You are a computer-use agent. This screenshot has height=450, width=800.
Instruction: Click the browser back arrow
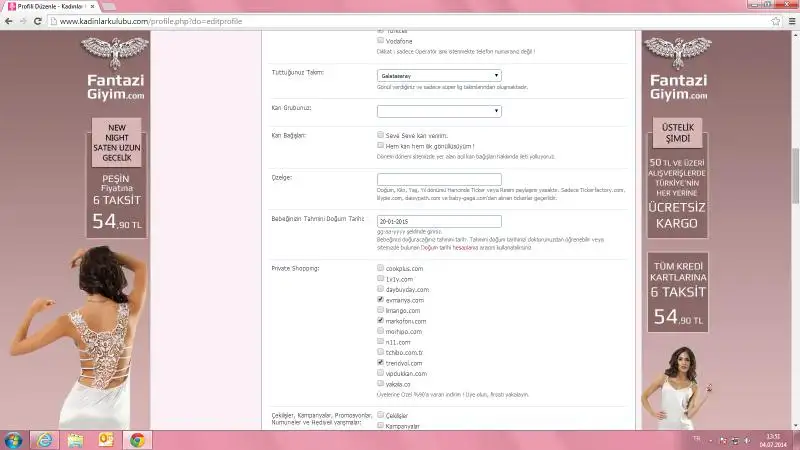click(x=9, y=21)
